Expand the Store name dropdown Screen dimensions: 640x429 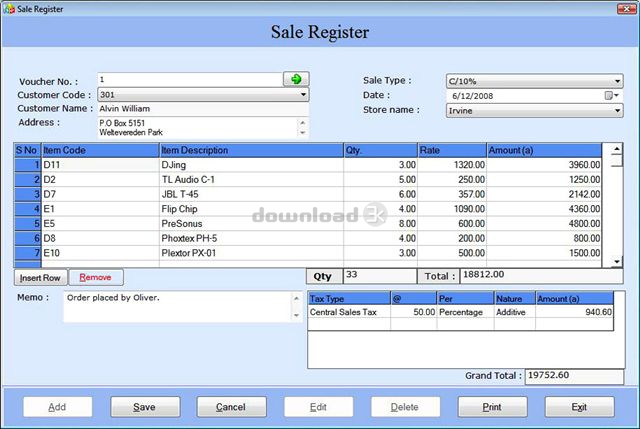[617, 111]
